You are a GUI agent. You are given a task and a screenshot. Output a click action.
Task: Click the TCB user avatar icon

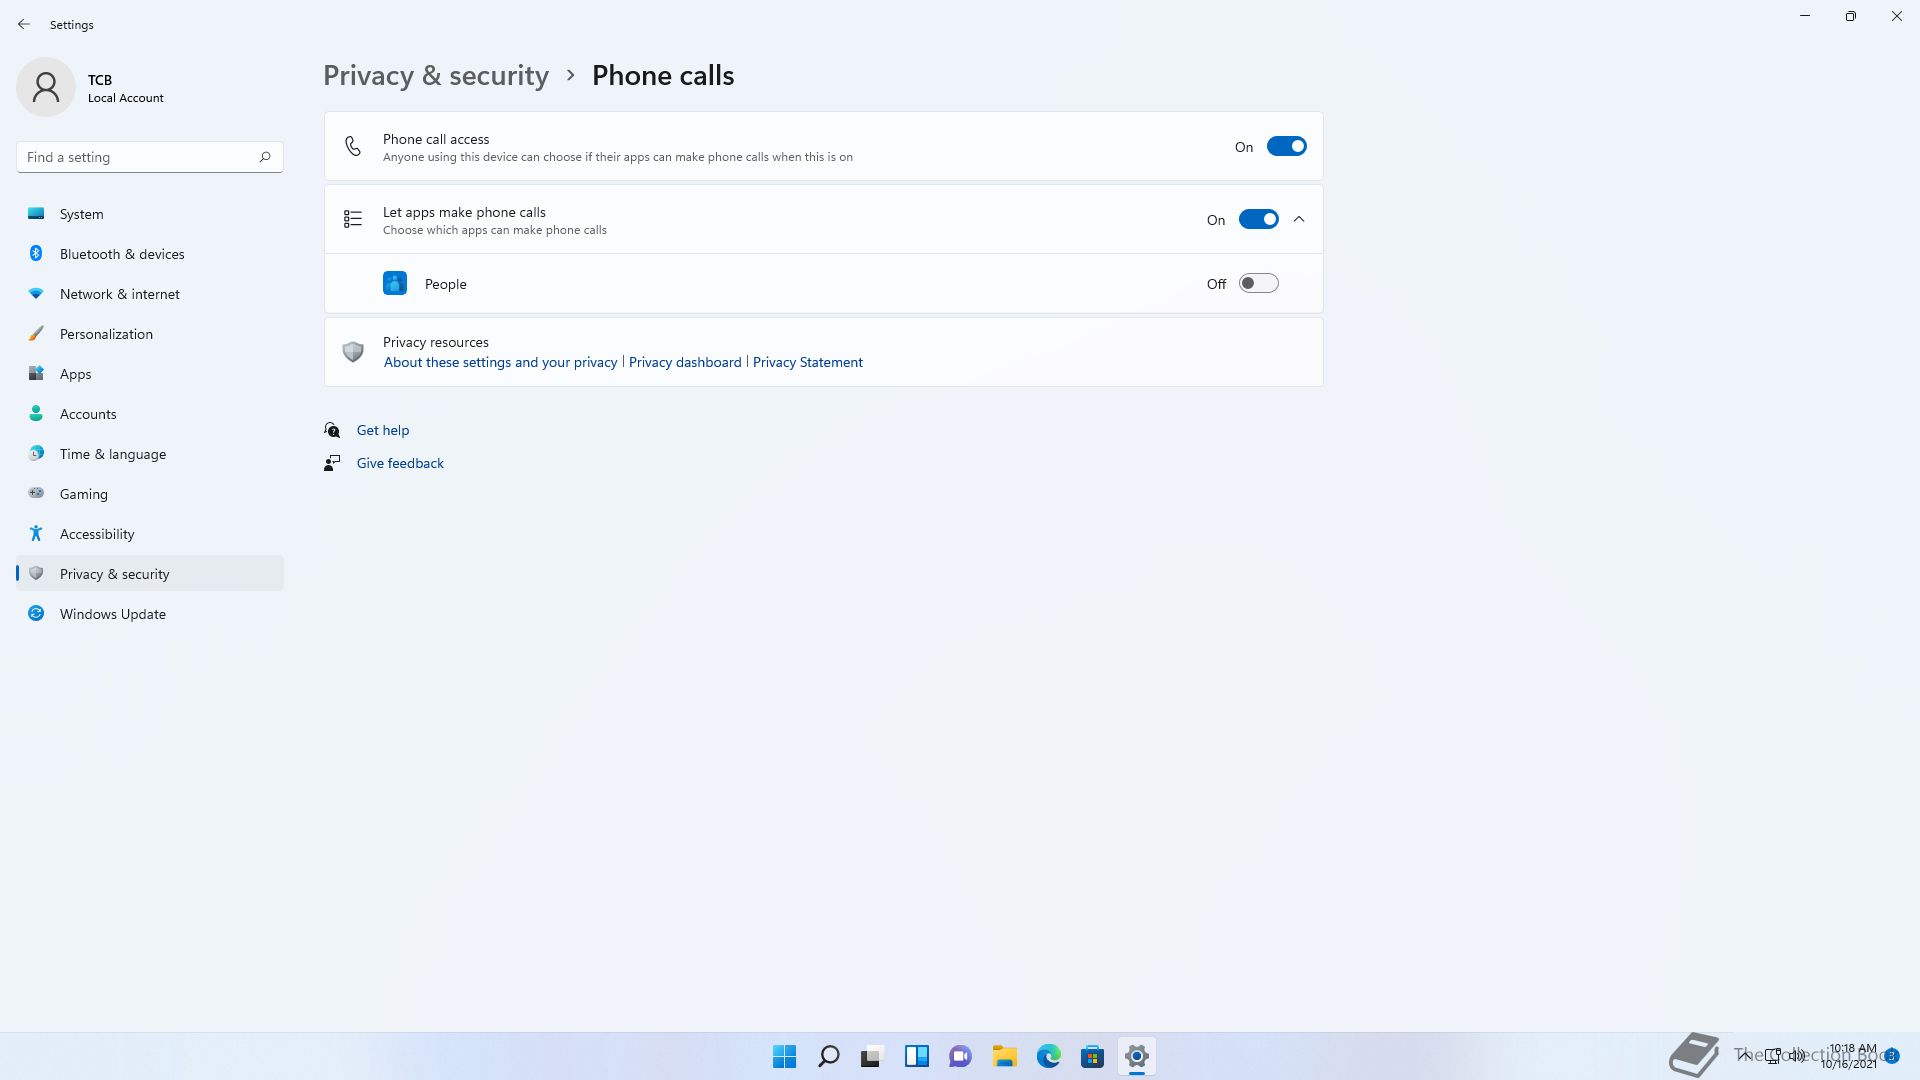tap(46, 88)
